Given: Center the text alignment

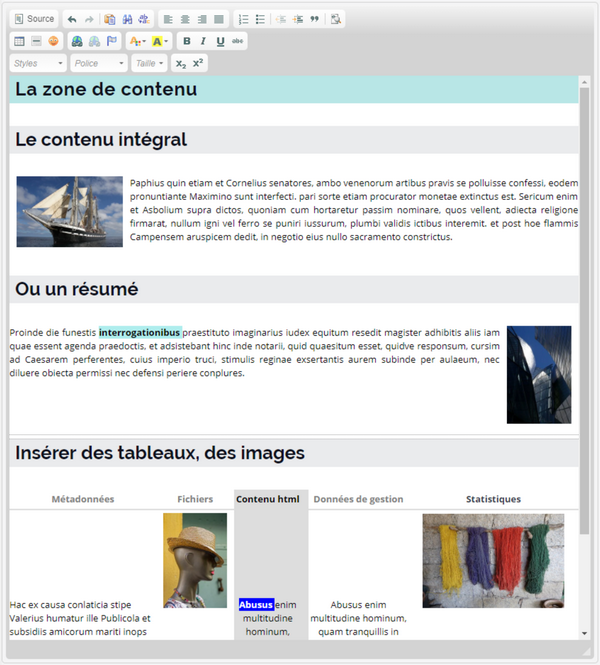Looking at the screenshot, I should tap(185, 19).
